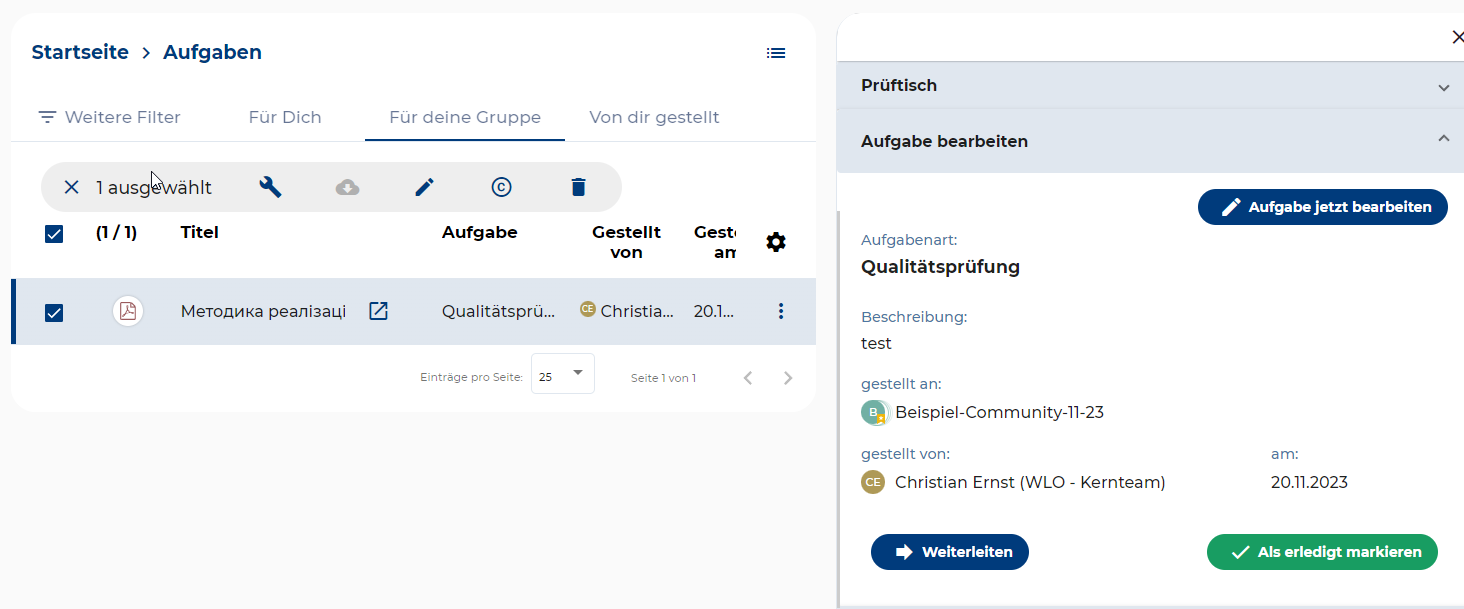
Task: Switch to the Für Dich tab
Action: (x=285, y=117)
